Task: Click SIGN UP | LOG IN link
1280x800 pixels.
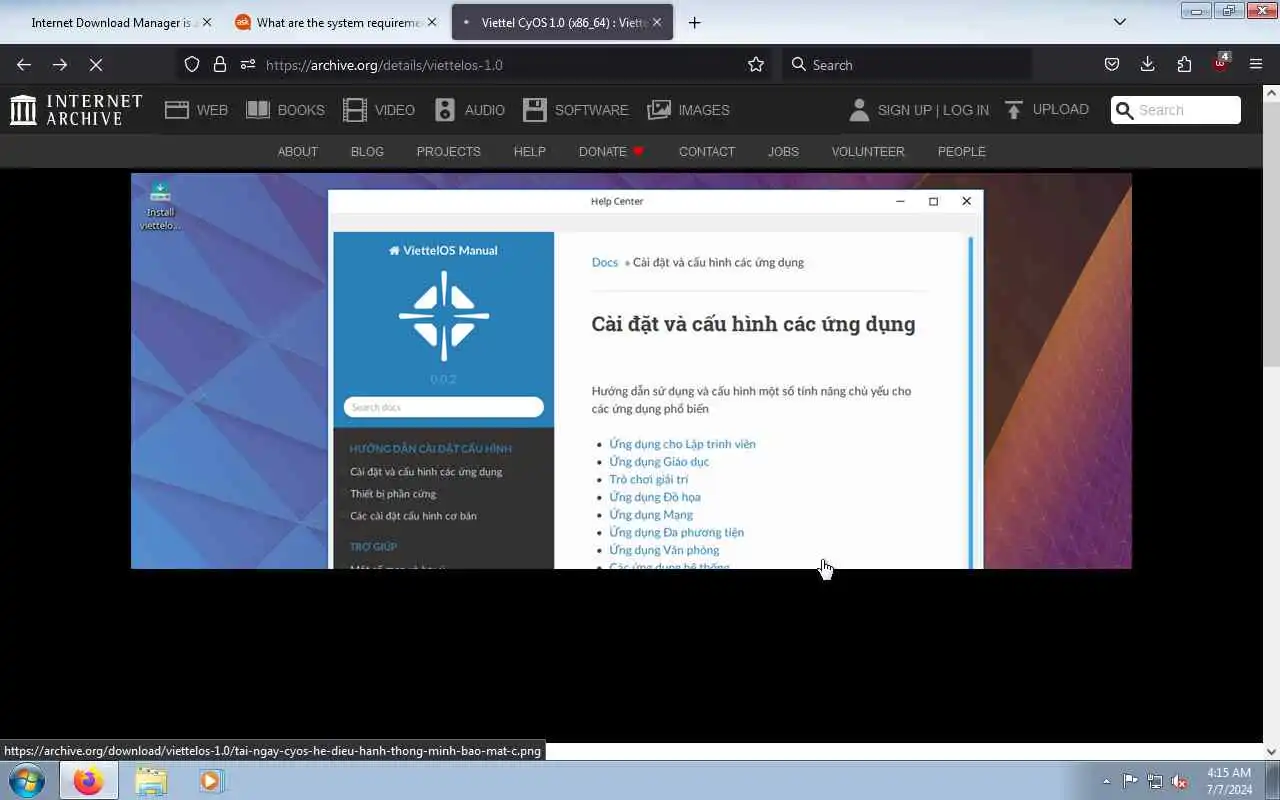Action: (x=933, y=110)
